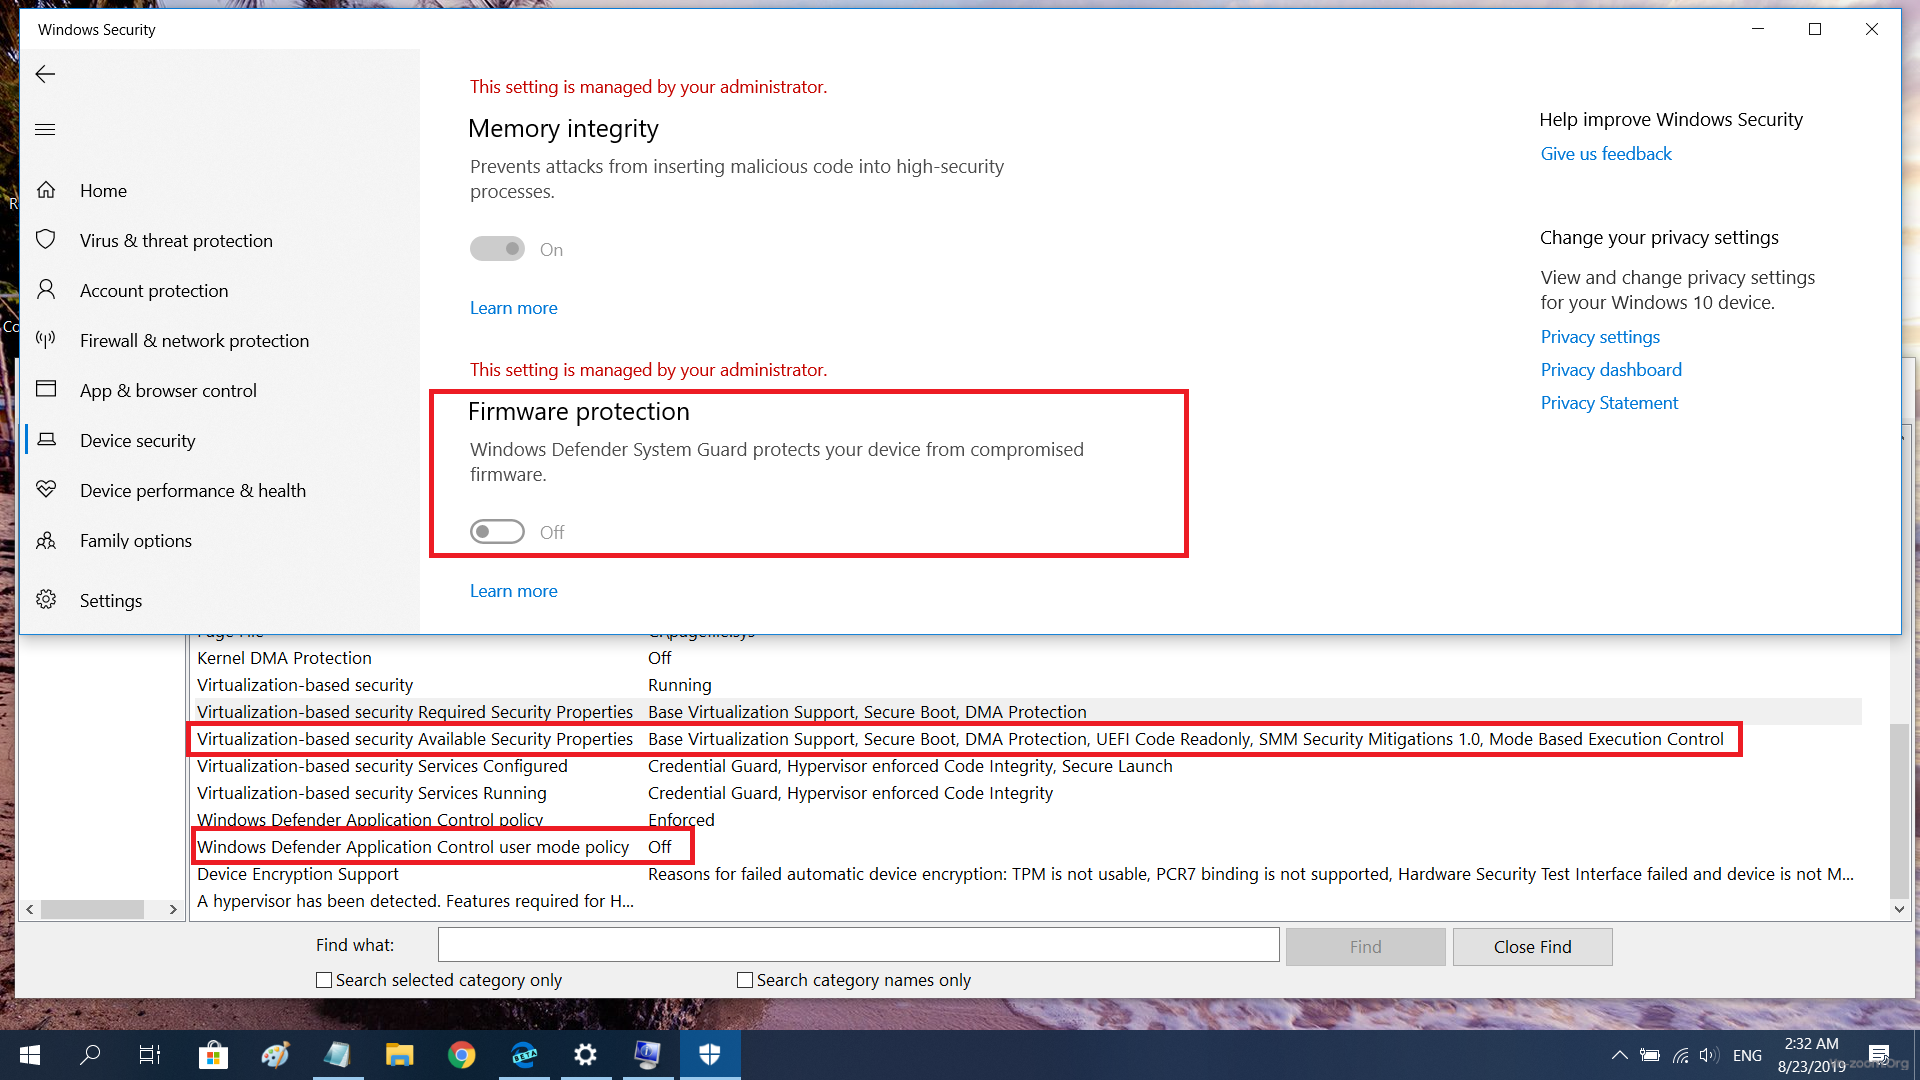Open Firewall & network protection icon
This screenshot has height=1080, width=1920.
[46, 340]
